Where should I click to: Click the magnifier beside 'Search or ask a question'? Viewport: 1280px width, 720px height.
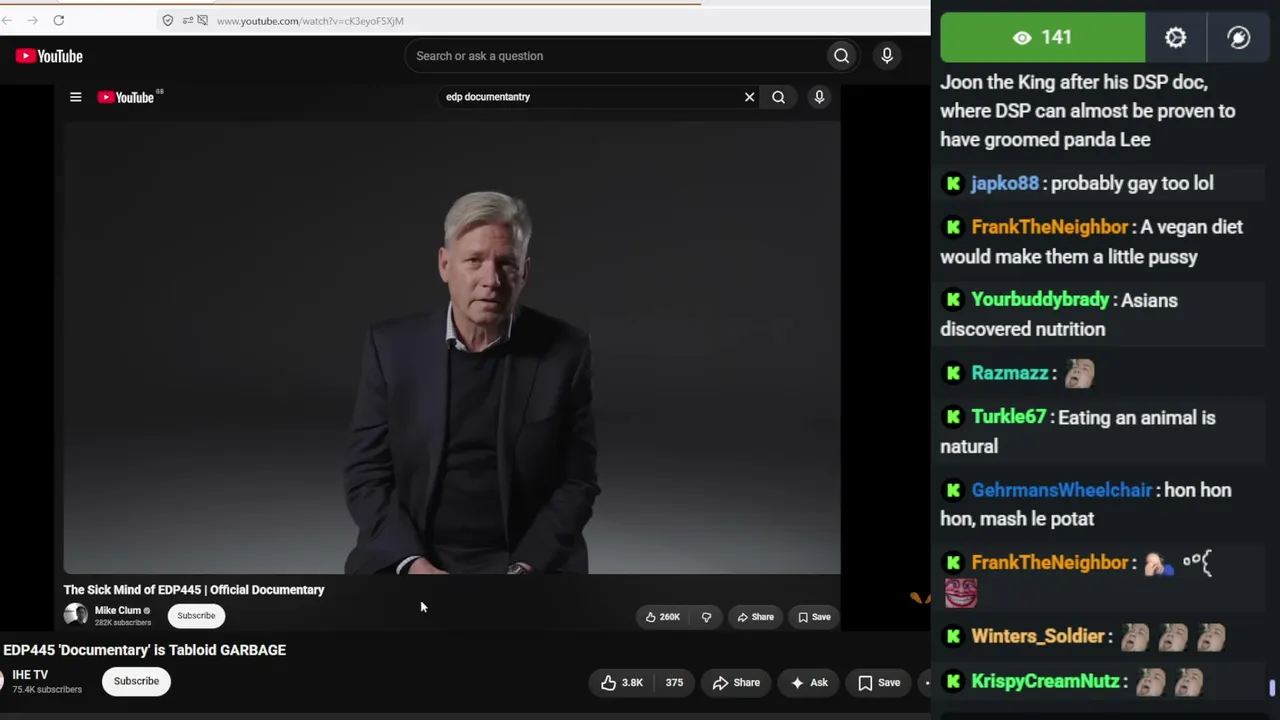pos(842,56)
